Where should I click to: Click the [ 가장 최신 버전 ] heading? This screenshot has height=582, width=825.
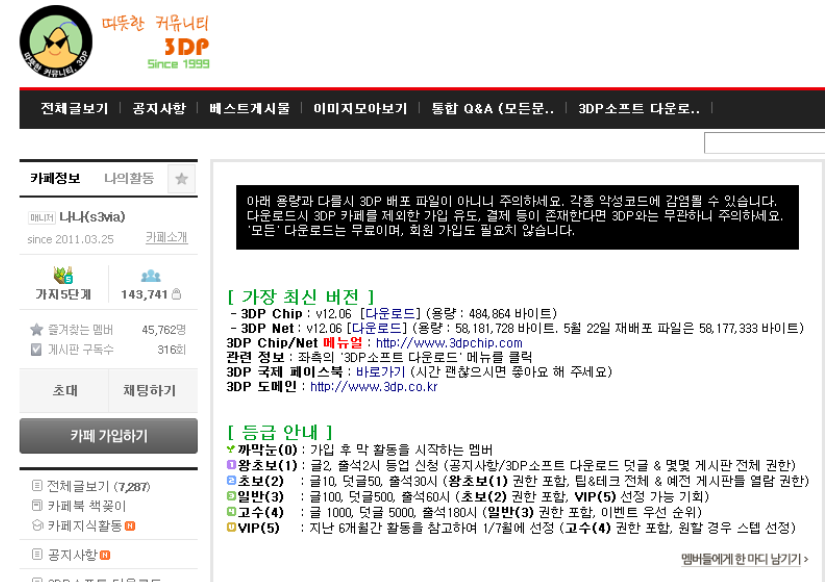(x=301, y=297)
